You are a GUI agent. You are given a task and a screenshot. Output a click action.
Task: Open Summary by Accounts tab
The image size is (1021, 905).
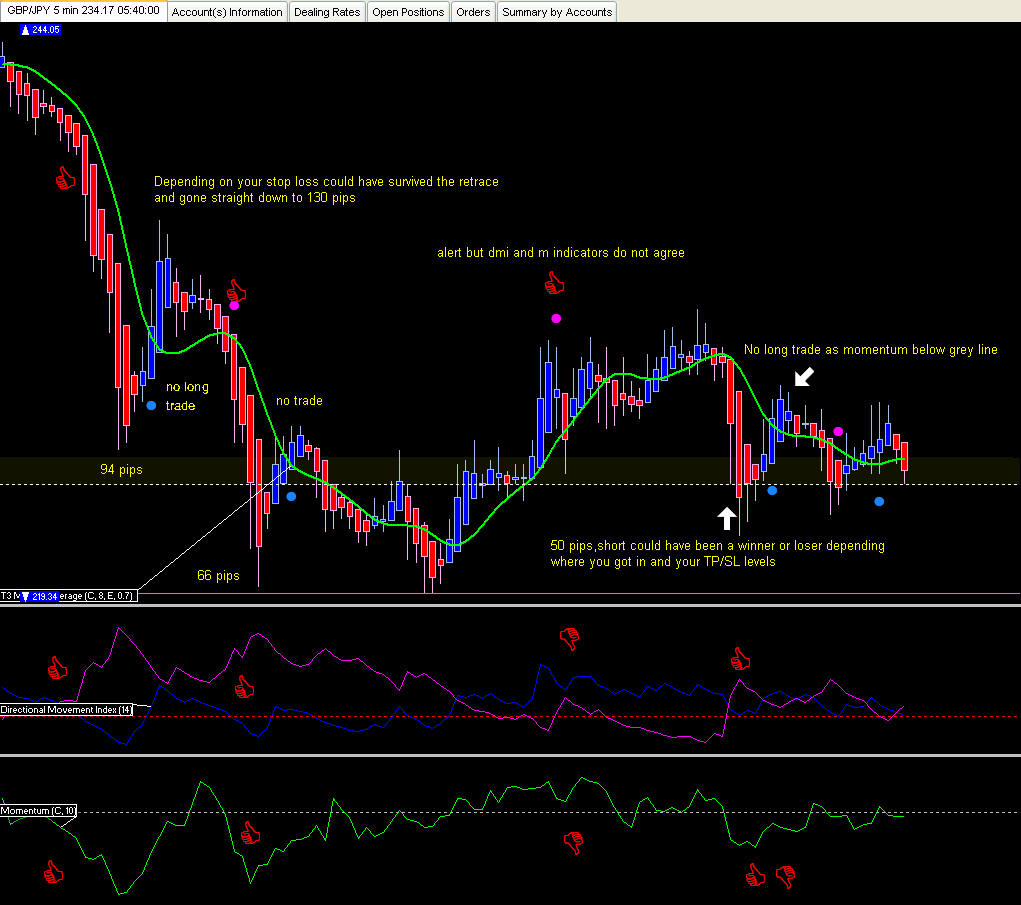[557, 12]
